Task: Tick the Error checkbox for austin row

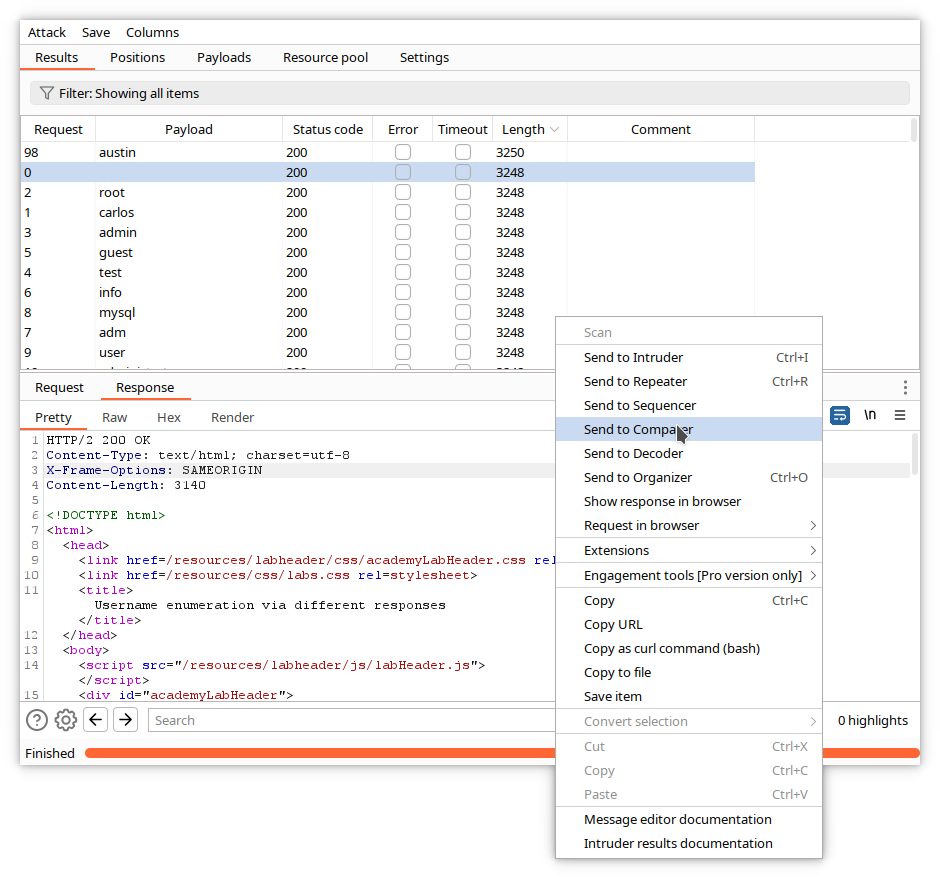Action: pyautogui.click(x=403, y=153)
